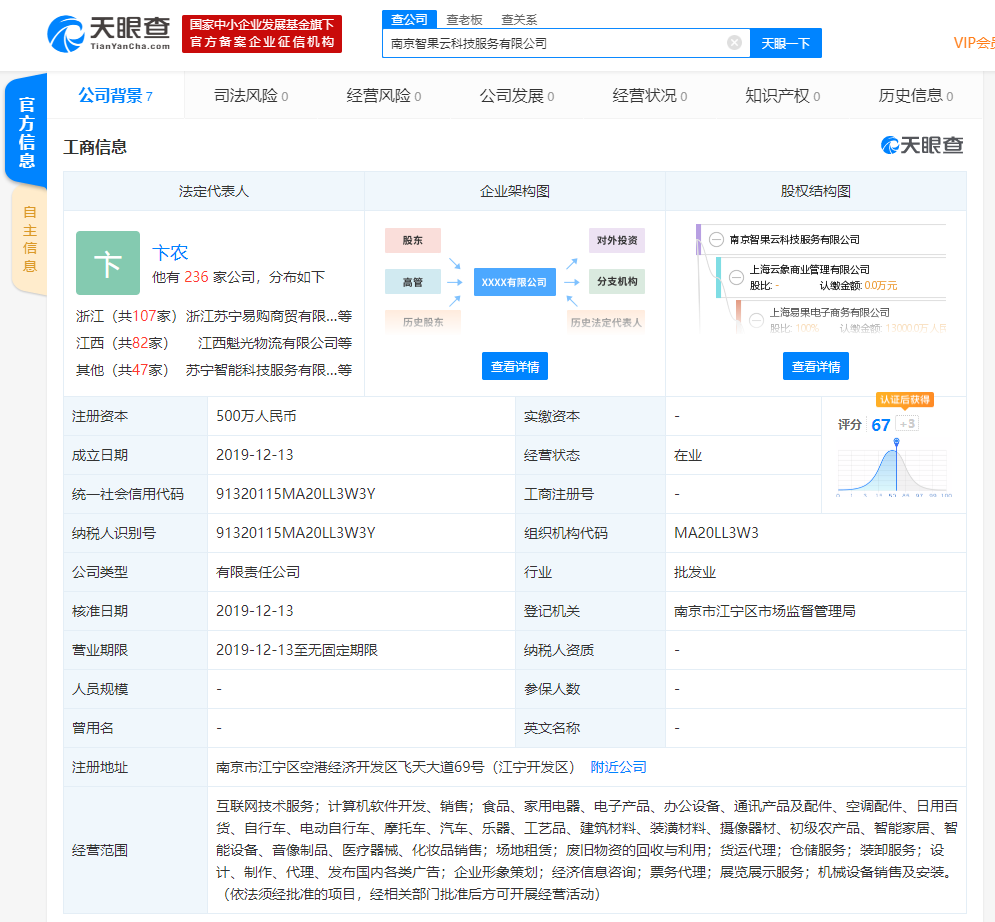Open the 附近公司 link next to the address

point(618,767)
